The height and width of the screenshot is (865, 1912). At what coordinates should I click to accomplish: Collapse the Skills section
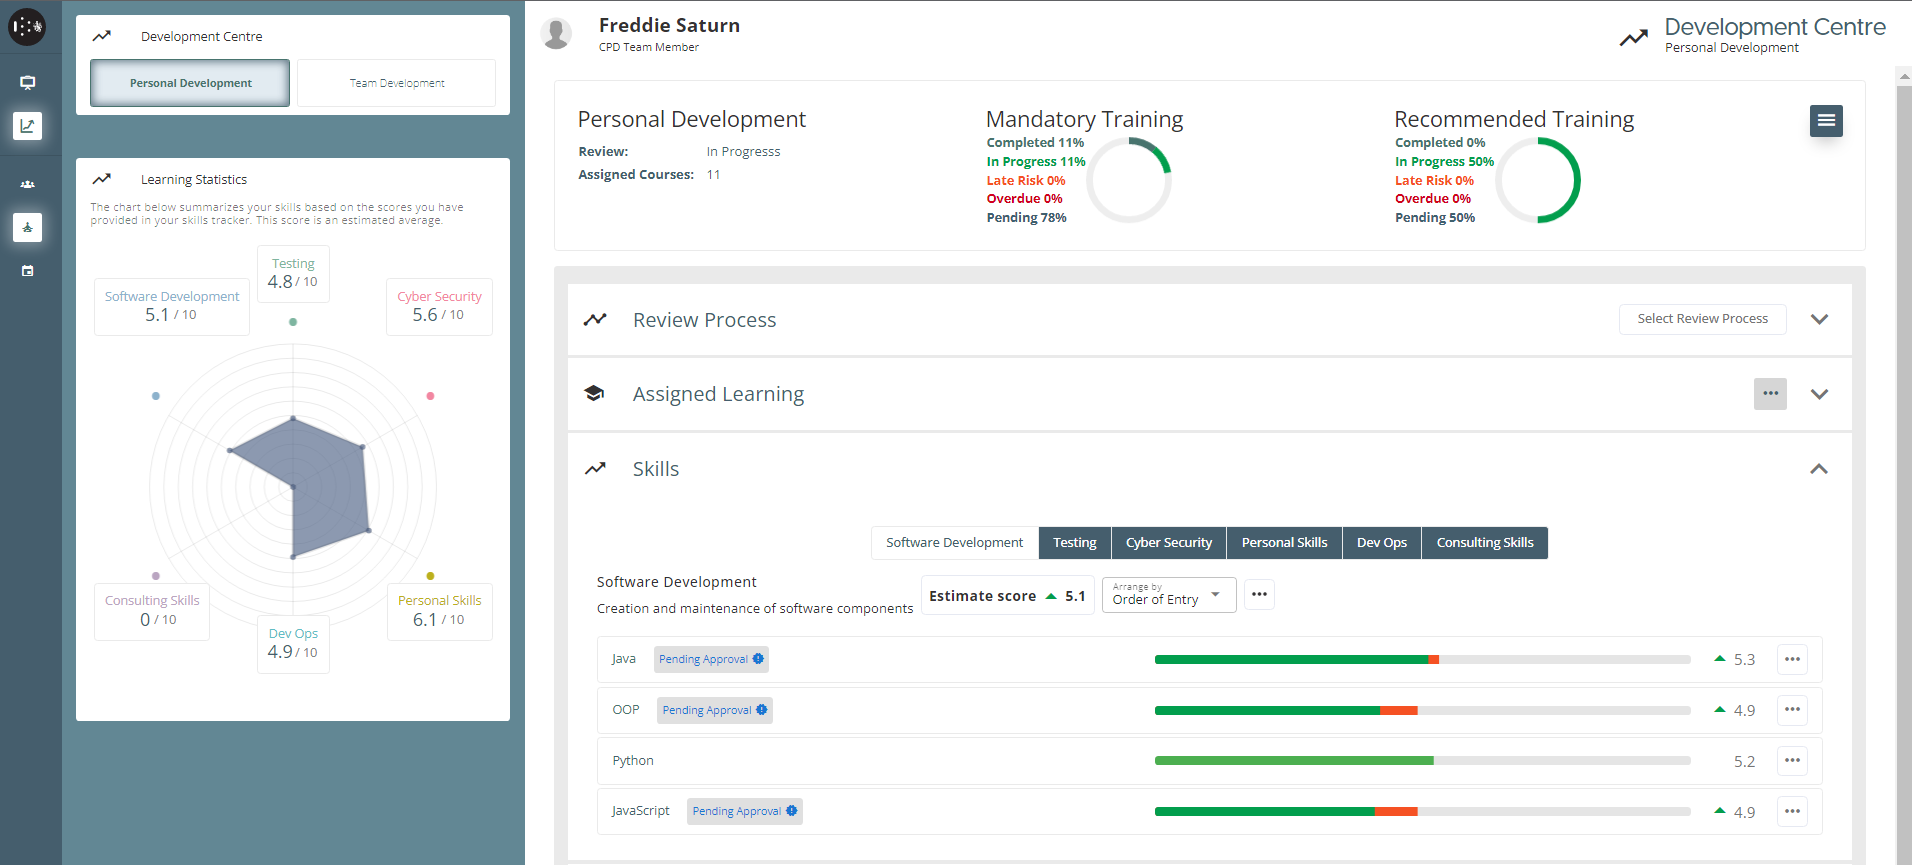[1819, 469]
